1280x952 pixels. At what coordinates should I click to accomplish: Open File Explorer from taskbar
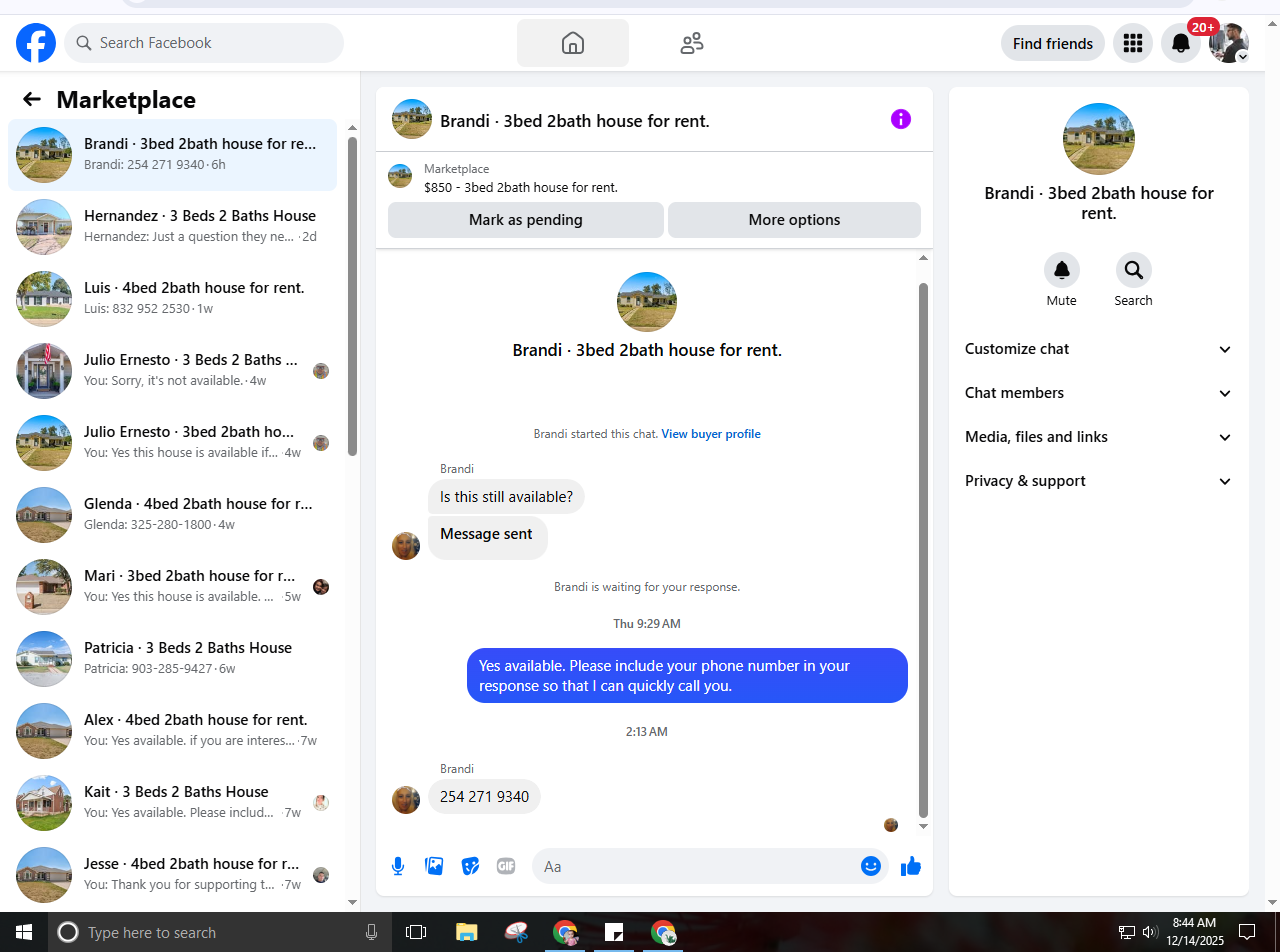(x=467, y=932)
